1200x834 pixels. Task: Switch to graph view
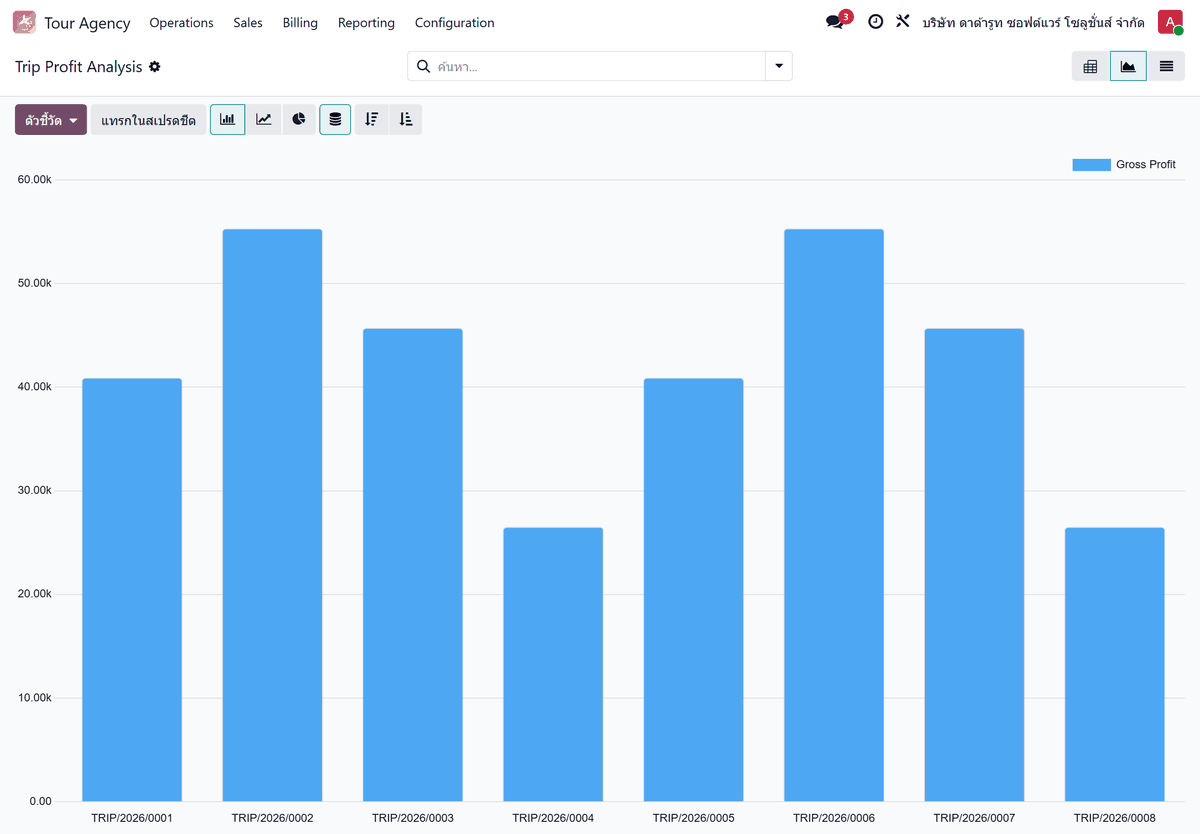tap(1128, 66)
